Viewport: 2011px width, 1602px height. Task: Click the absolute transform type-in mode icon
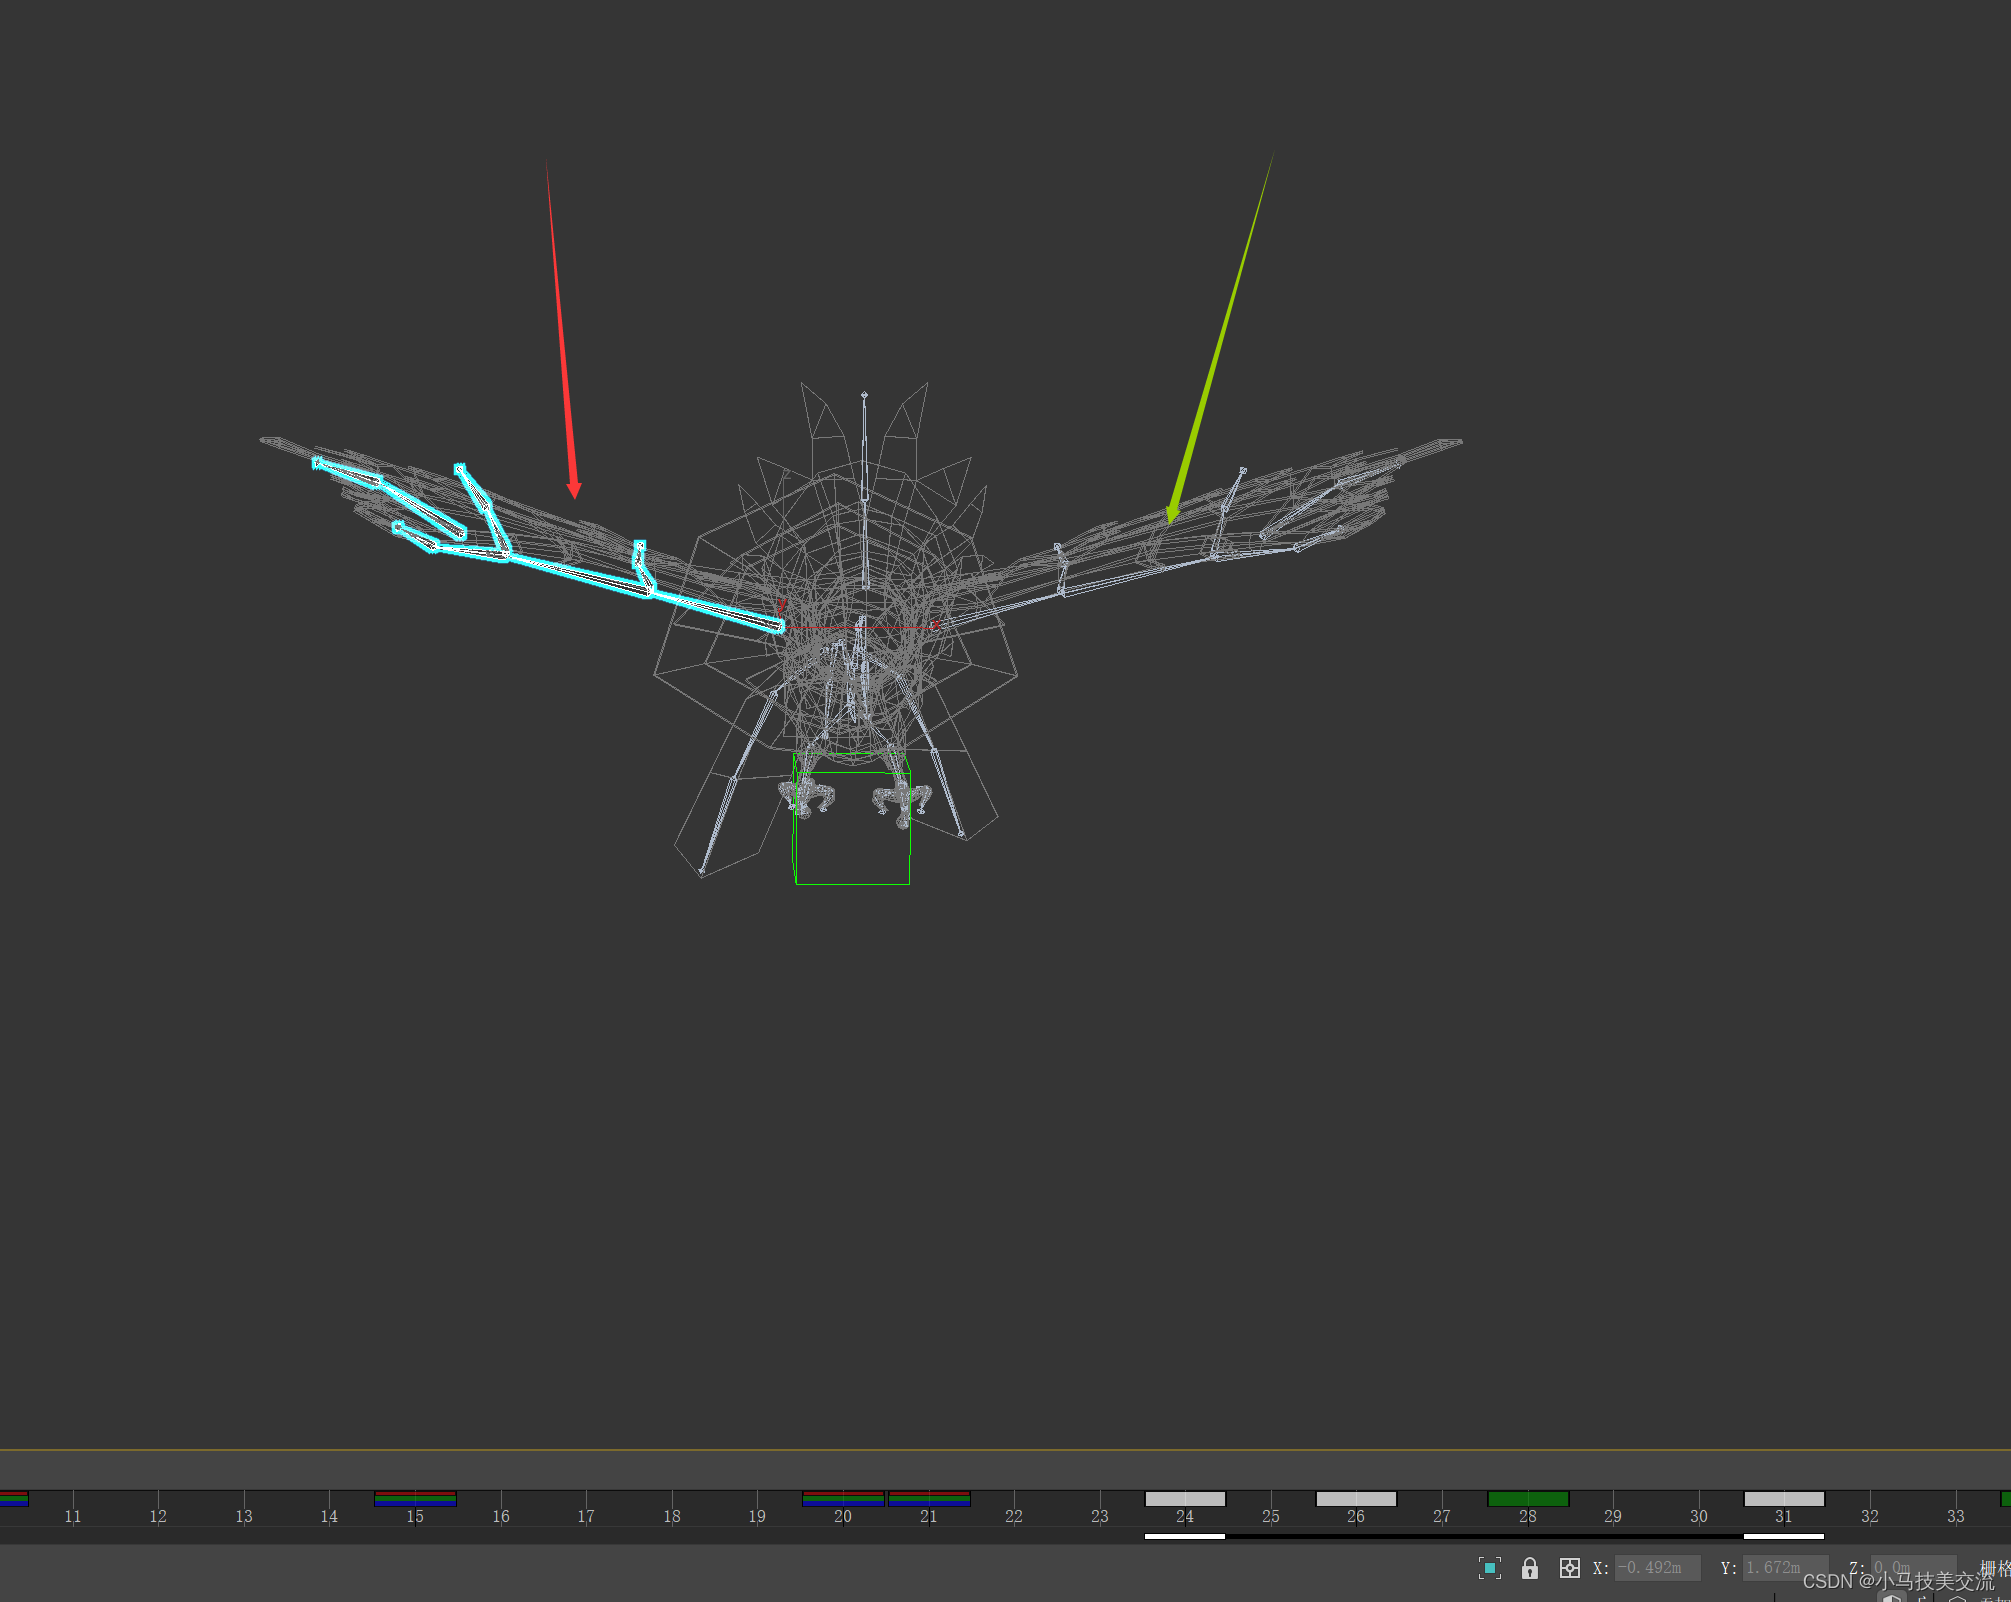pos(1569,1568)
